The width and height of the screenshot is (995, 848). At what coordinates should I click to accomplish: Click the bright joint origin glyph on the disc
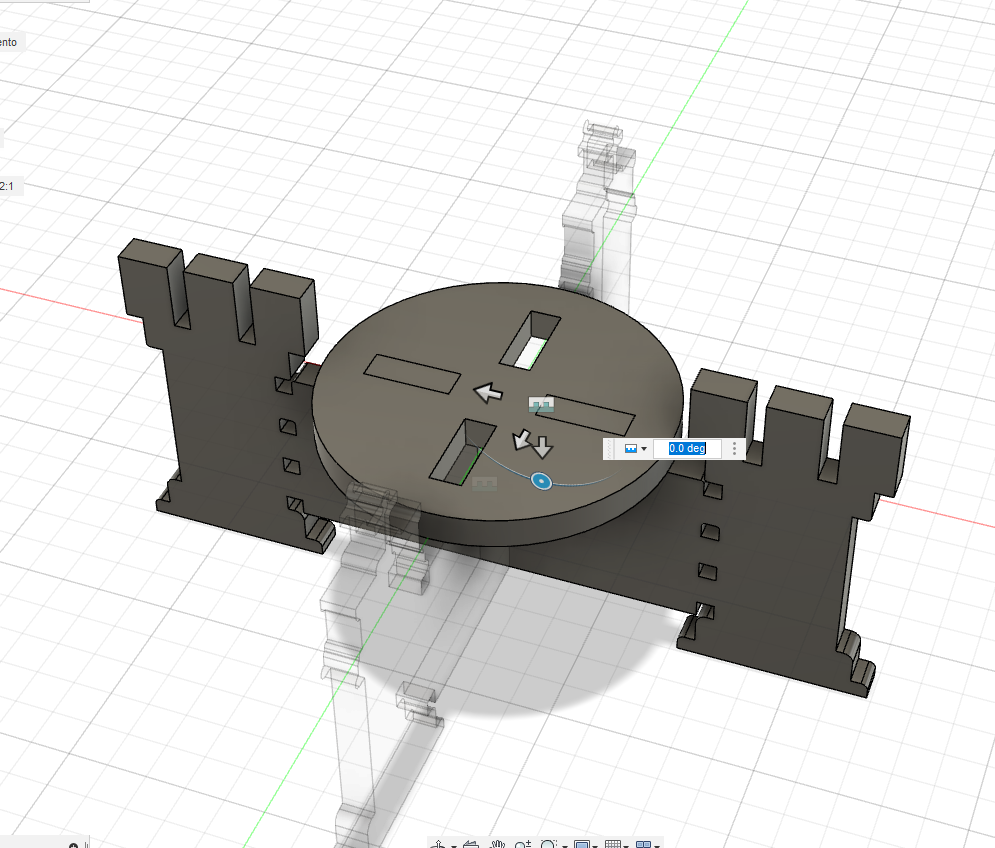coord(541,404)
